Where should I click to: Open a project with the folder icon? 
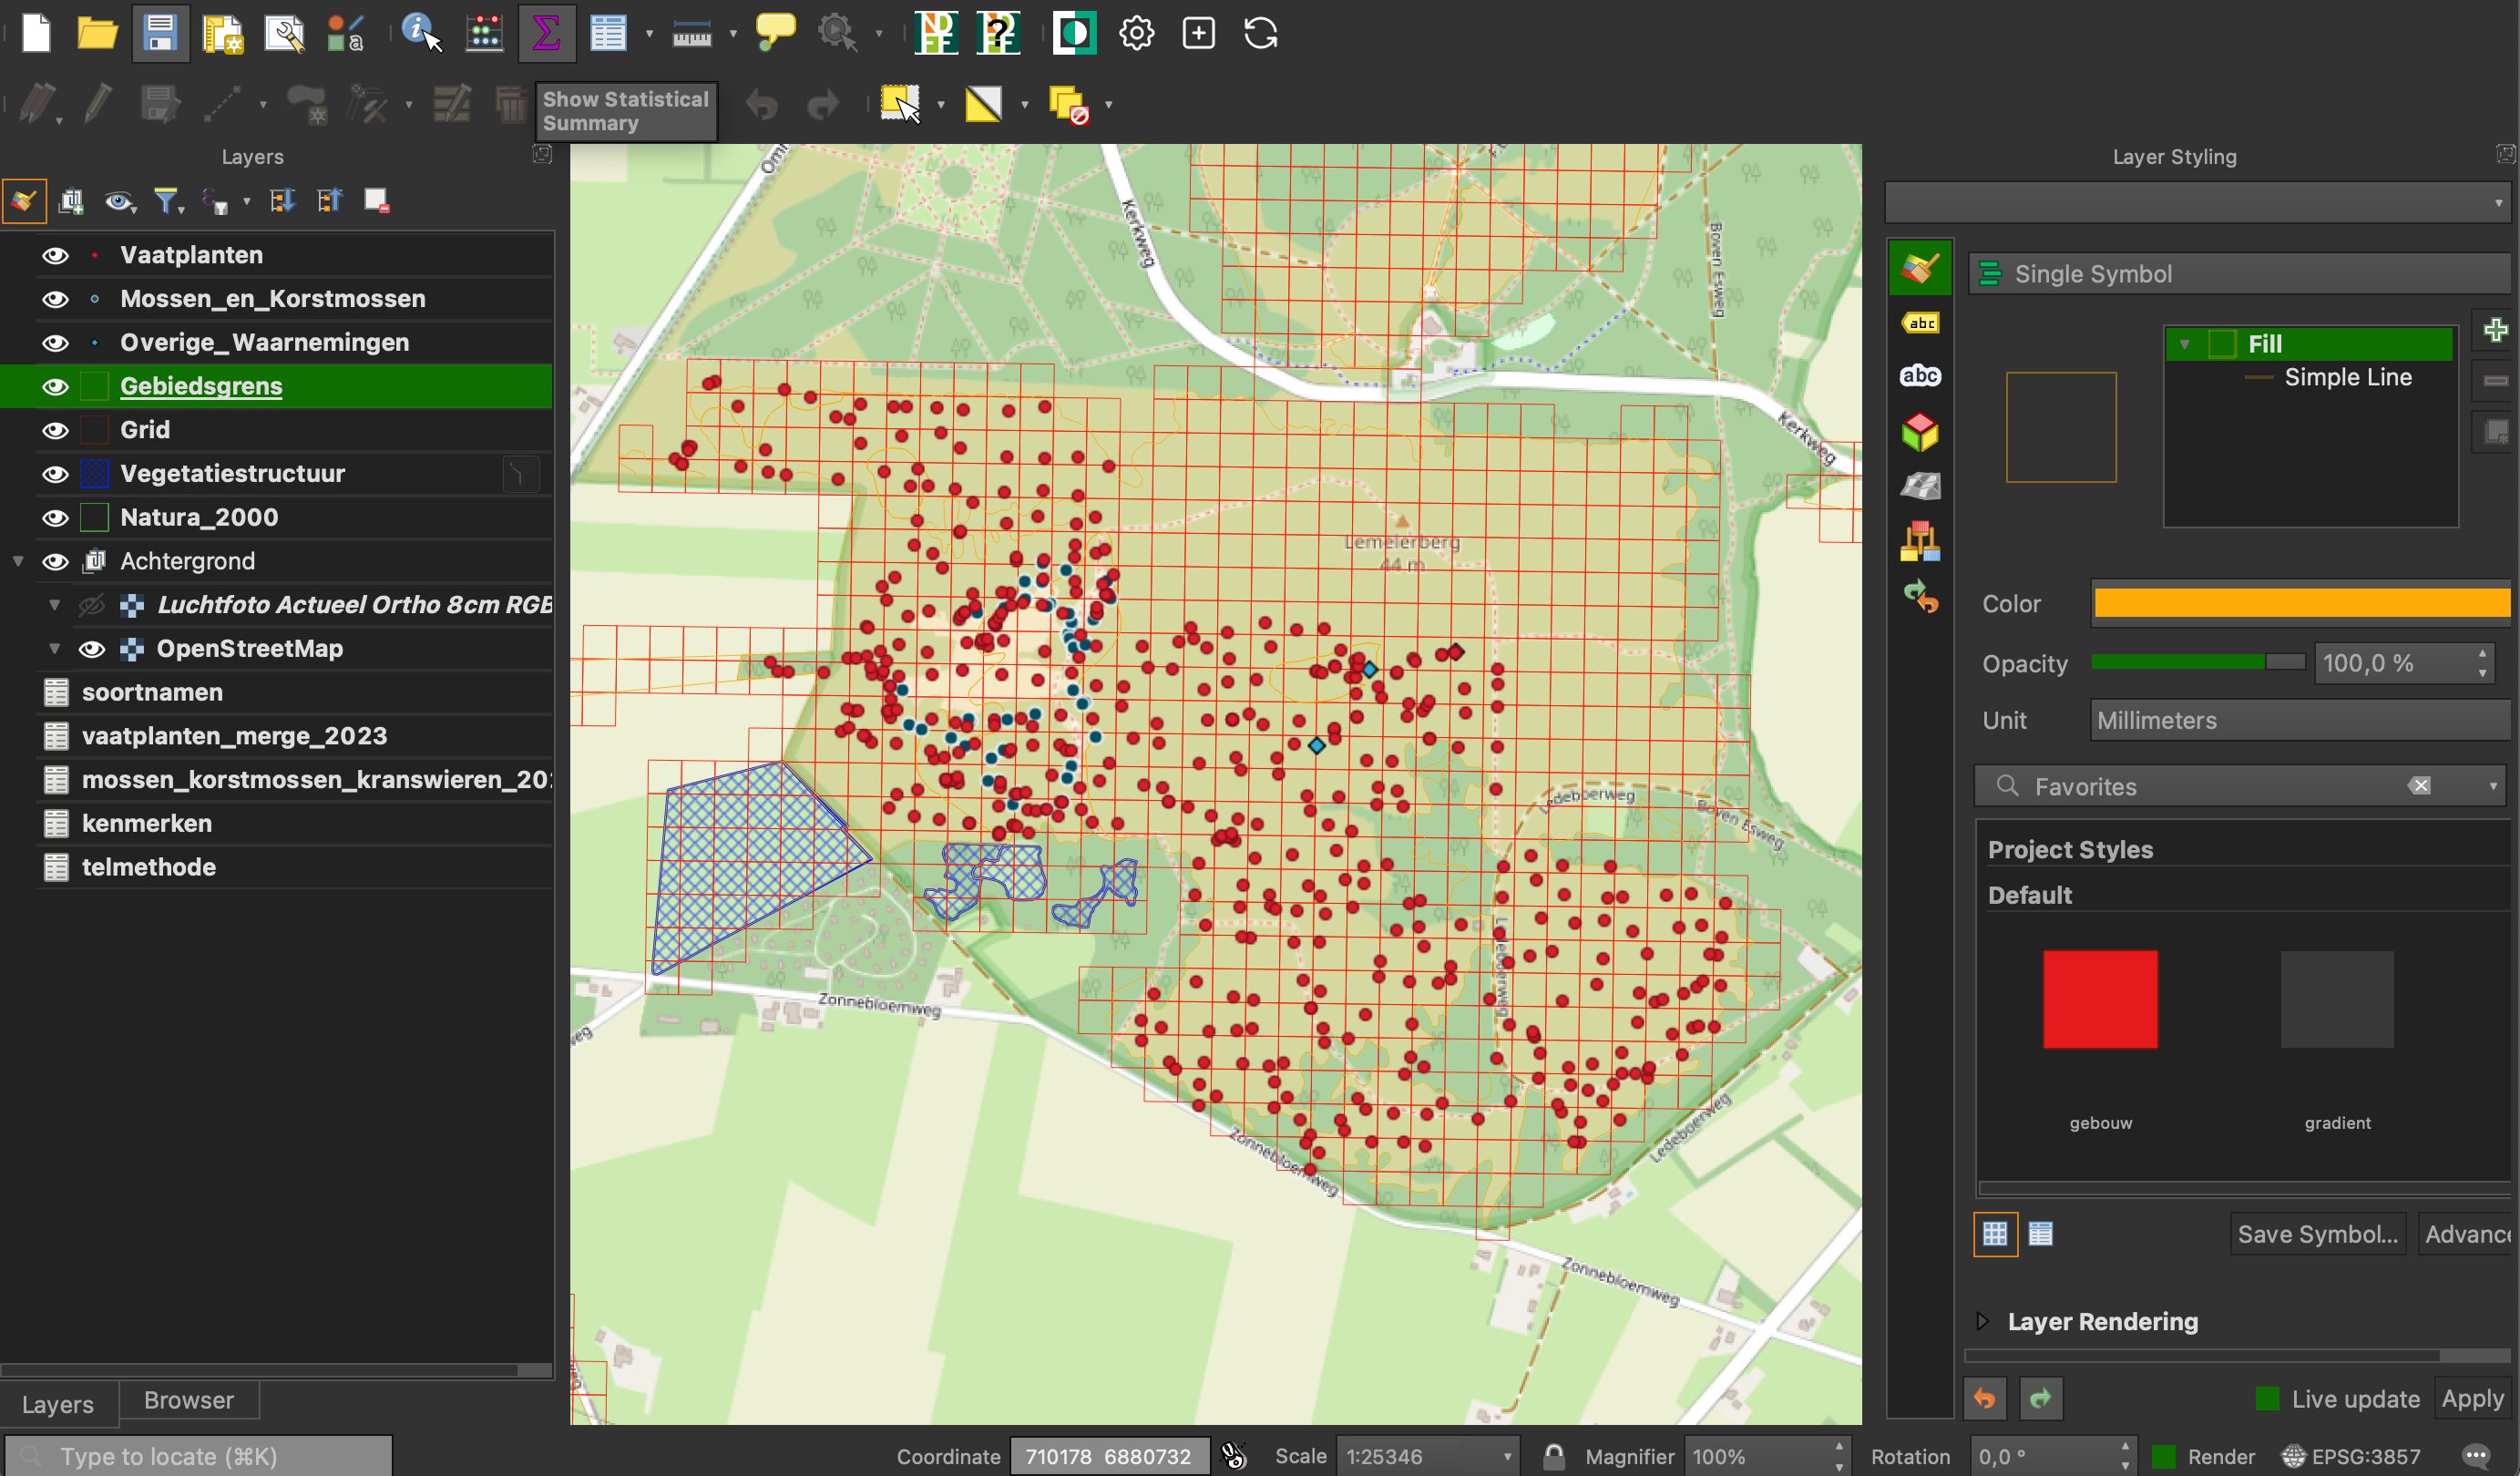[x=97, y=33]
